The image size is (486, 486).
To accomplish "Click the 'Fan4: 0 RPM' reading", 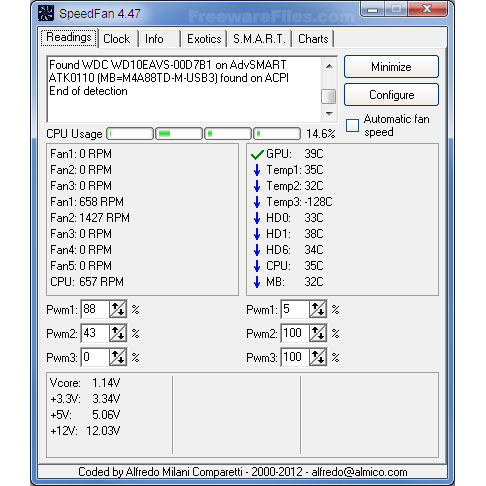I will [x=81, y=250].
